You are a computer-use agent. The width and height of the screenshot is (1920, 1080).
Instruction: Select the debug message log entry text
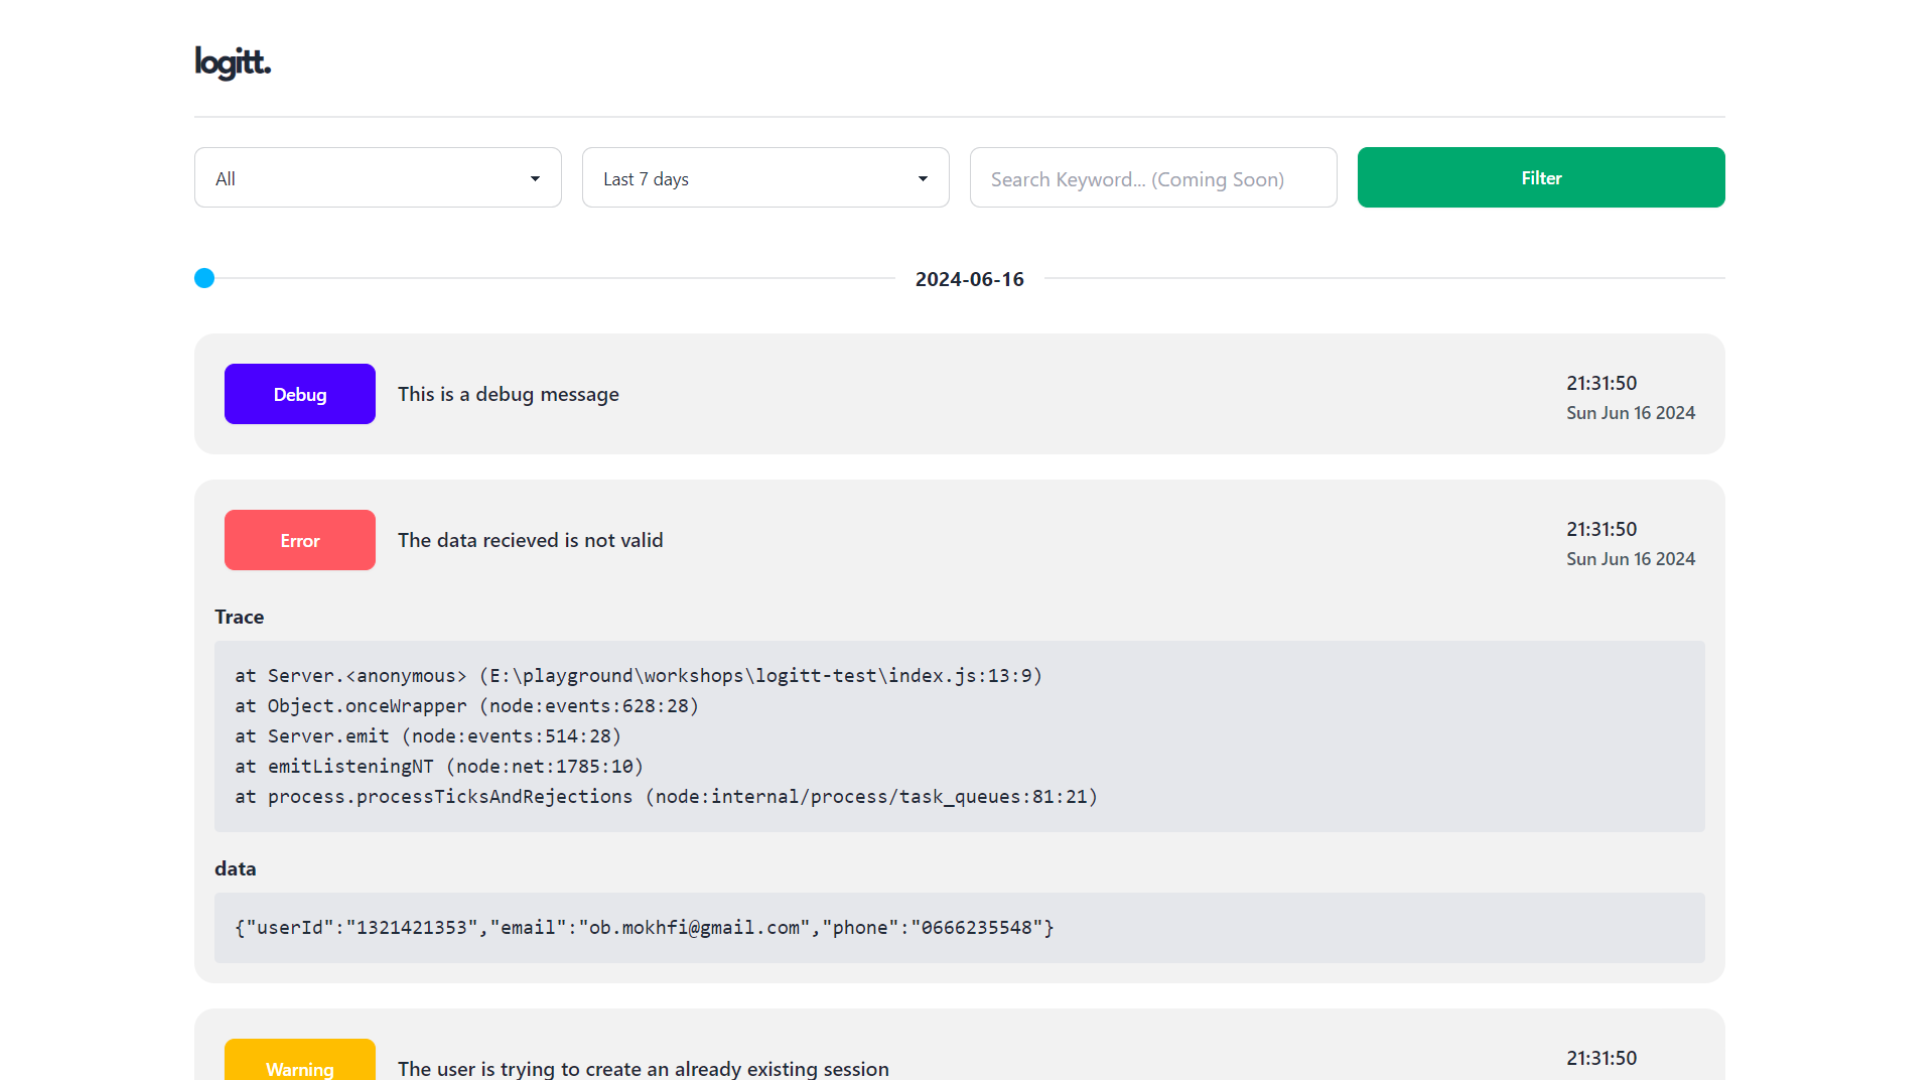point(508,394)
